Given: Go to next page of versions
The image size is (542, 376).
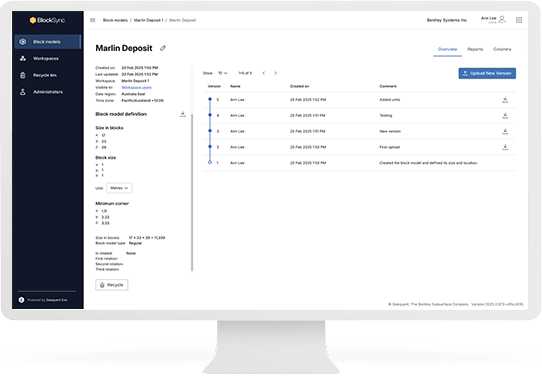Looking at the screenshot, I should 275,73.
